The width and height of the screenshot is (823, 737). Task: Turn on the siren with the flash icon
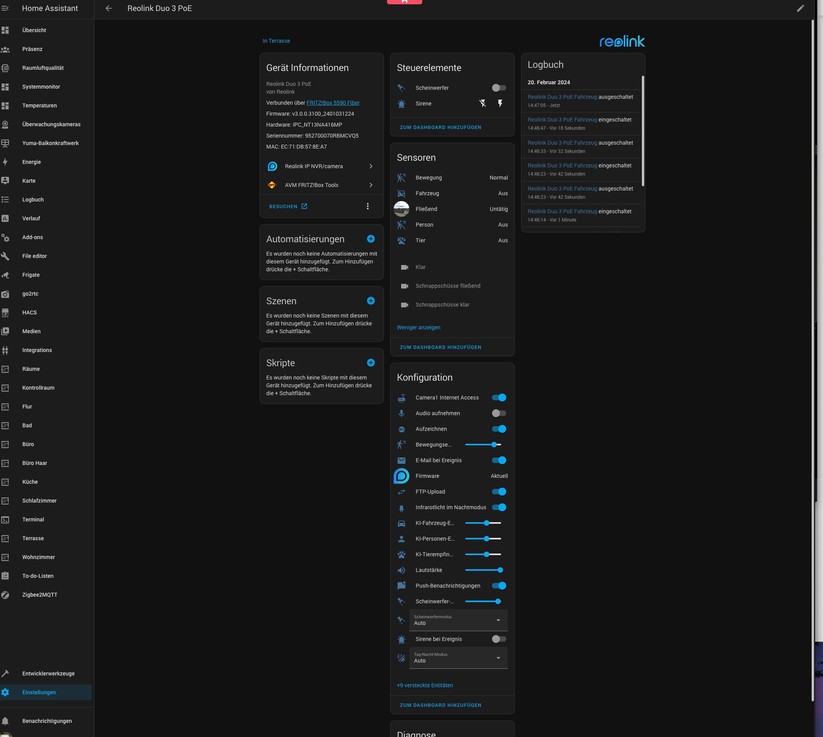(x=500, y=103)
